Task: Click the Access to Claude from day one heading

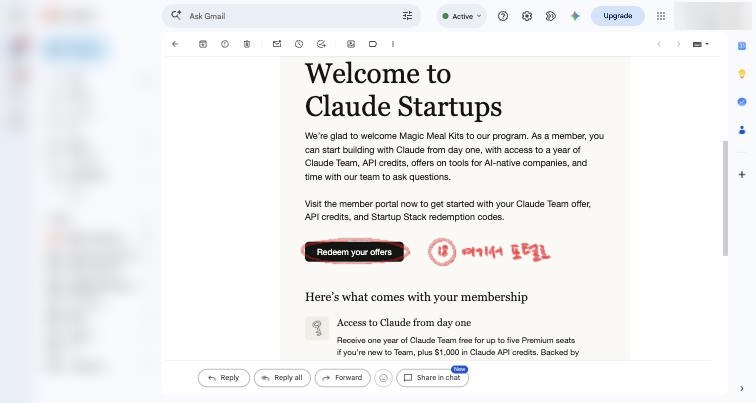Action: (x=404, y=322)
